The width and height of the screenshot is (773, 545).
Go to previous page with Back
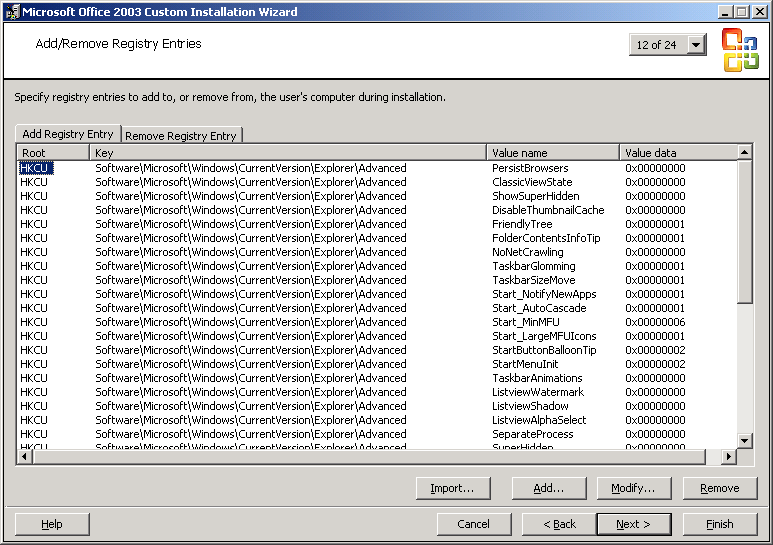(x=560, y=524)
